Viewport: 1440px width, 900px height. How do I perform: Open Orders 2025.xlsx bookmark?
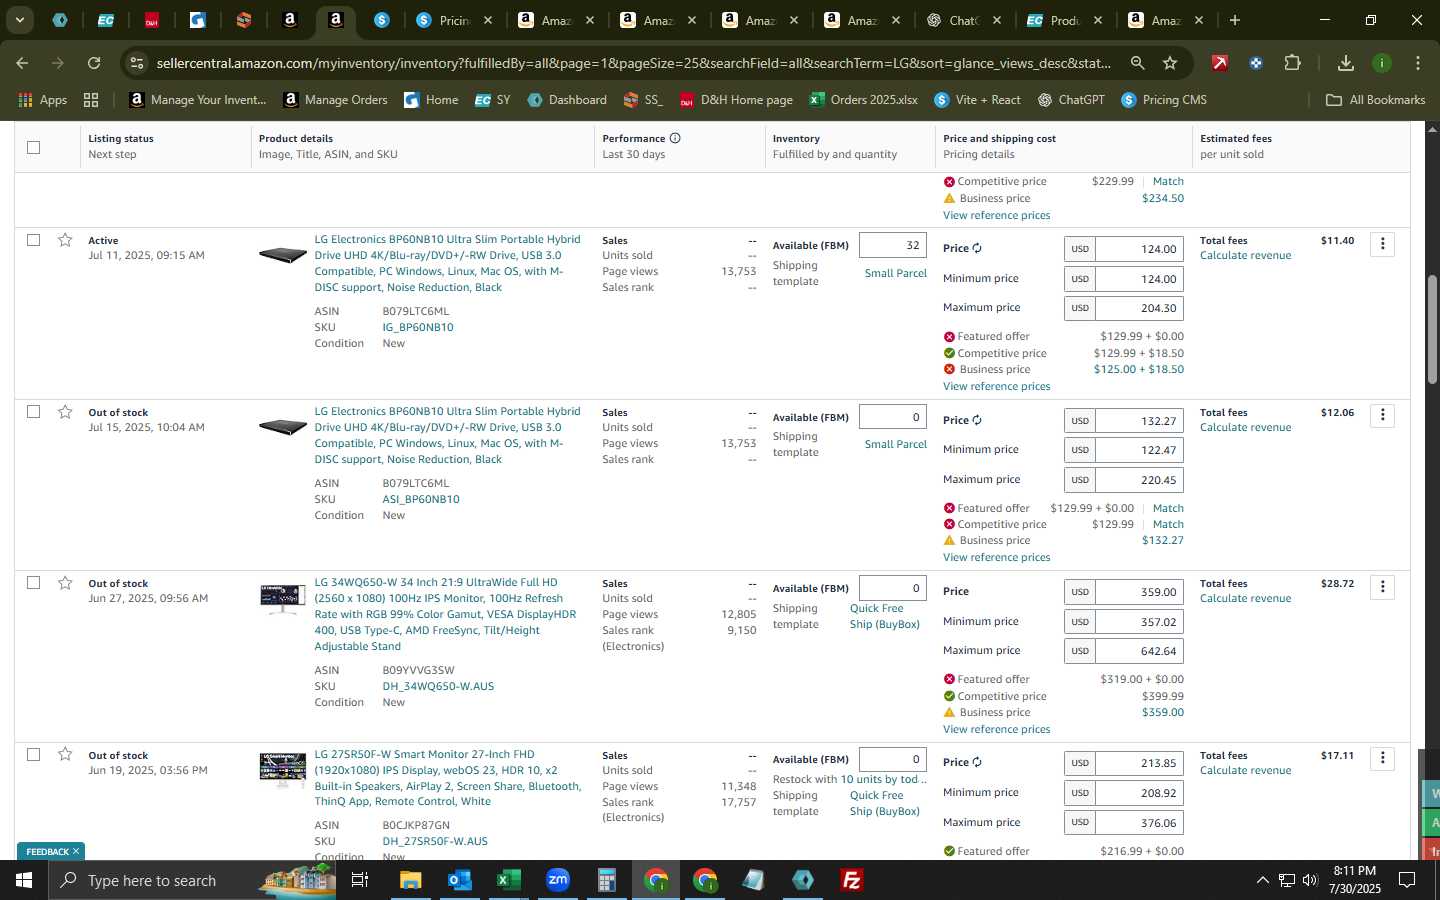(x=863, y=100)
